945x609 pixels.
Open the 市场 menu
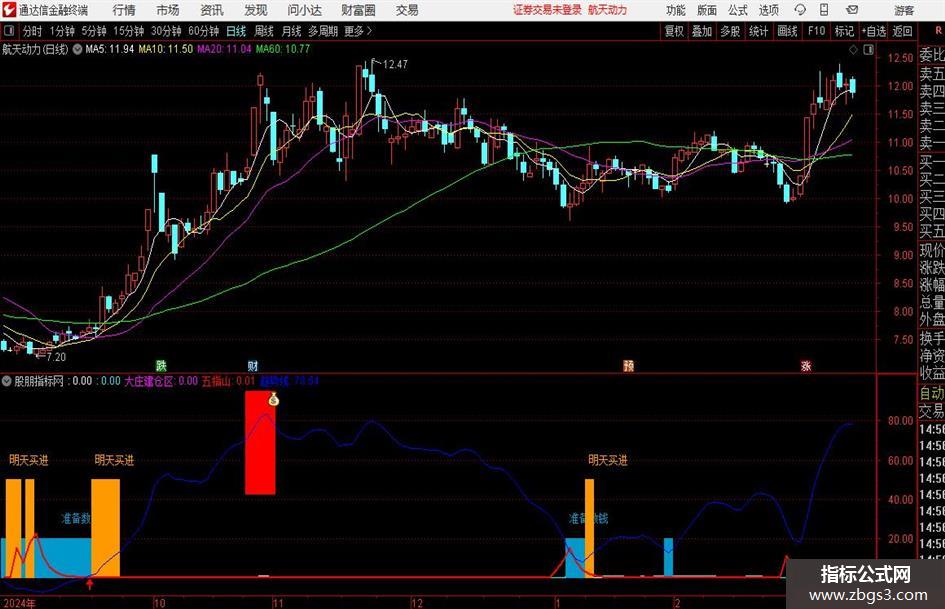(168, 10)
